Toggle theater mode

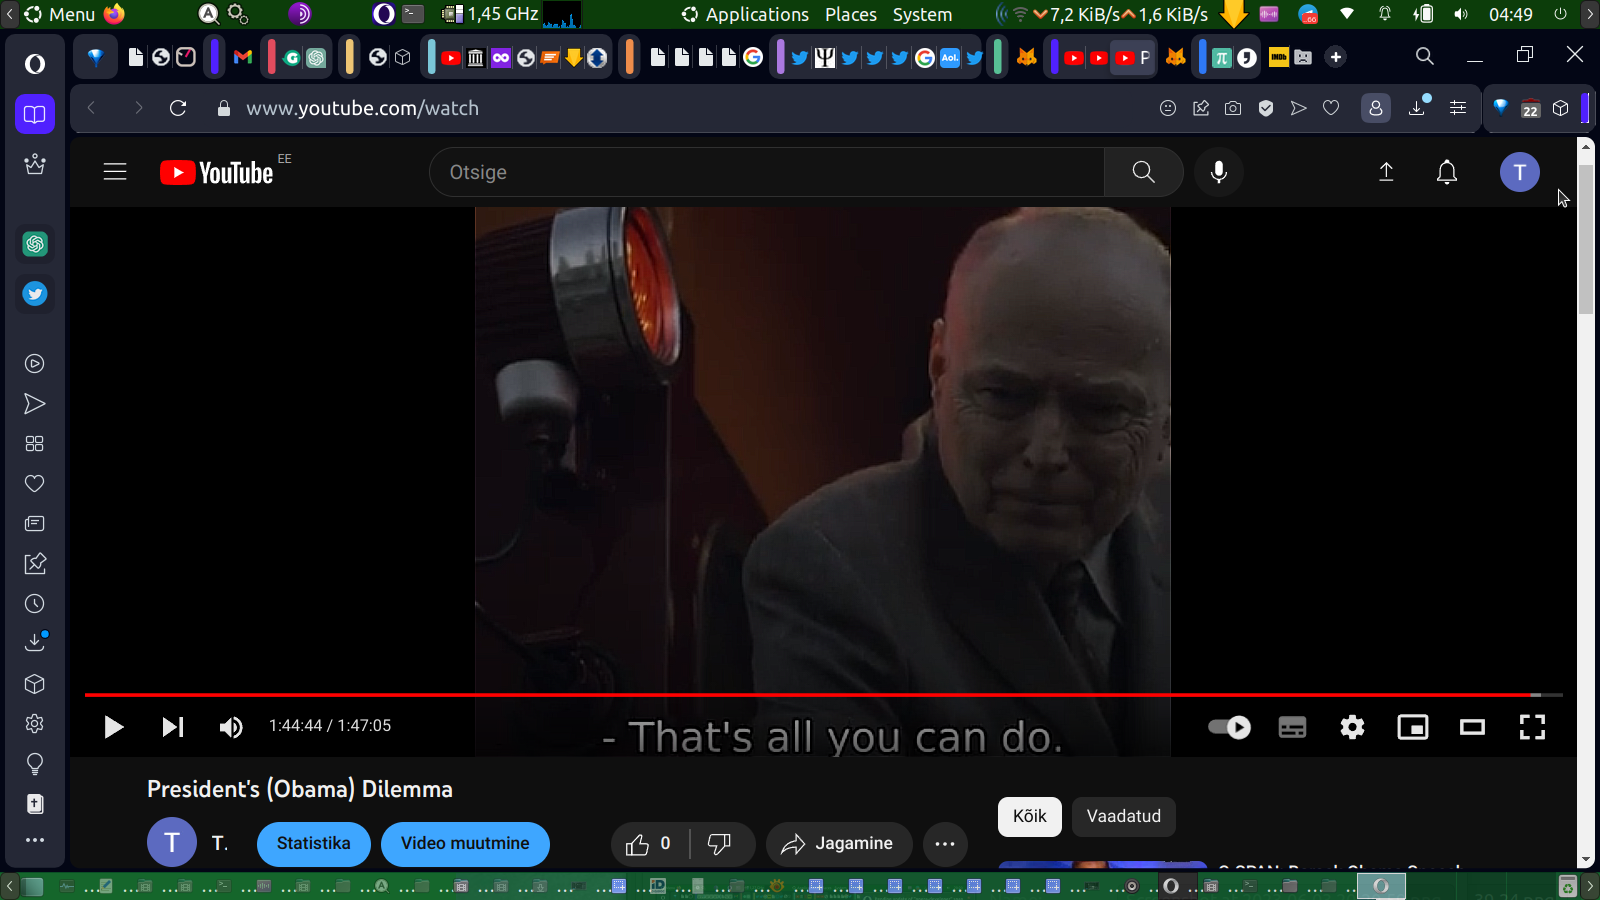1472,727
